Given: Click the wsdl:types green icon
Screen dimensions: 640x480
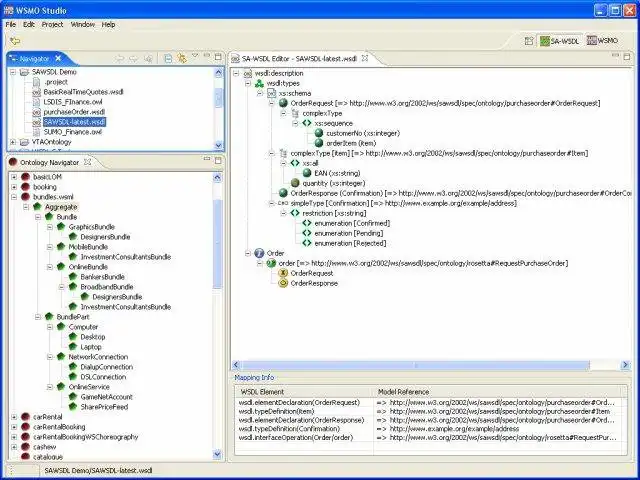Looking at the screenshot, I should point(260,84).
